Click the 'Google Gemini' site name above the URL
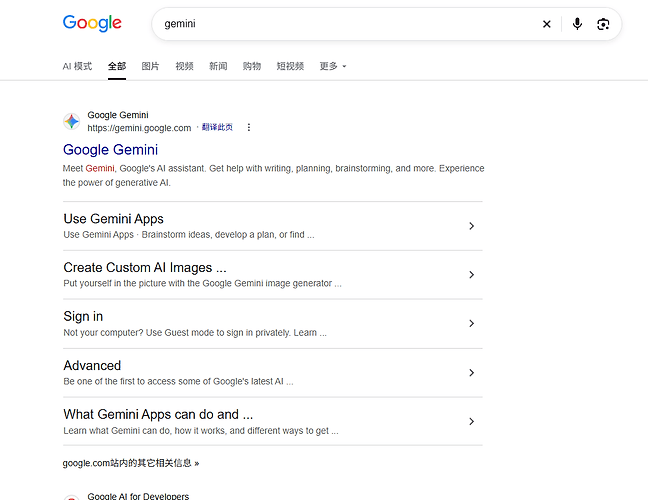Screen dimensions: 648x500 point(118,115)
